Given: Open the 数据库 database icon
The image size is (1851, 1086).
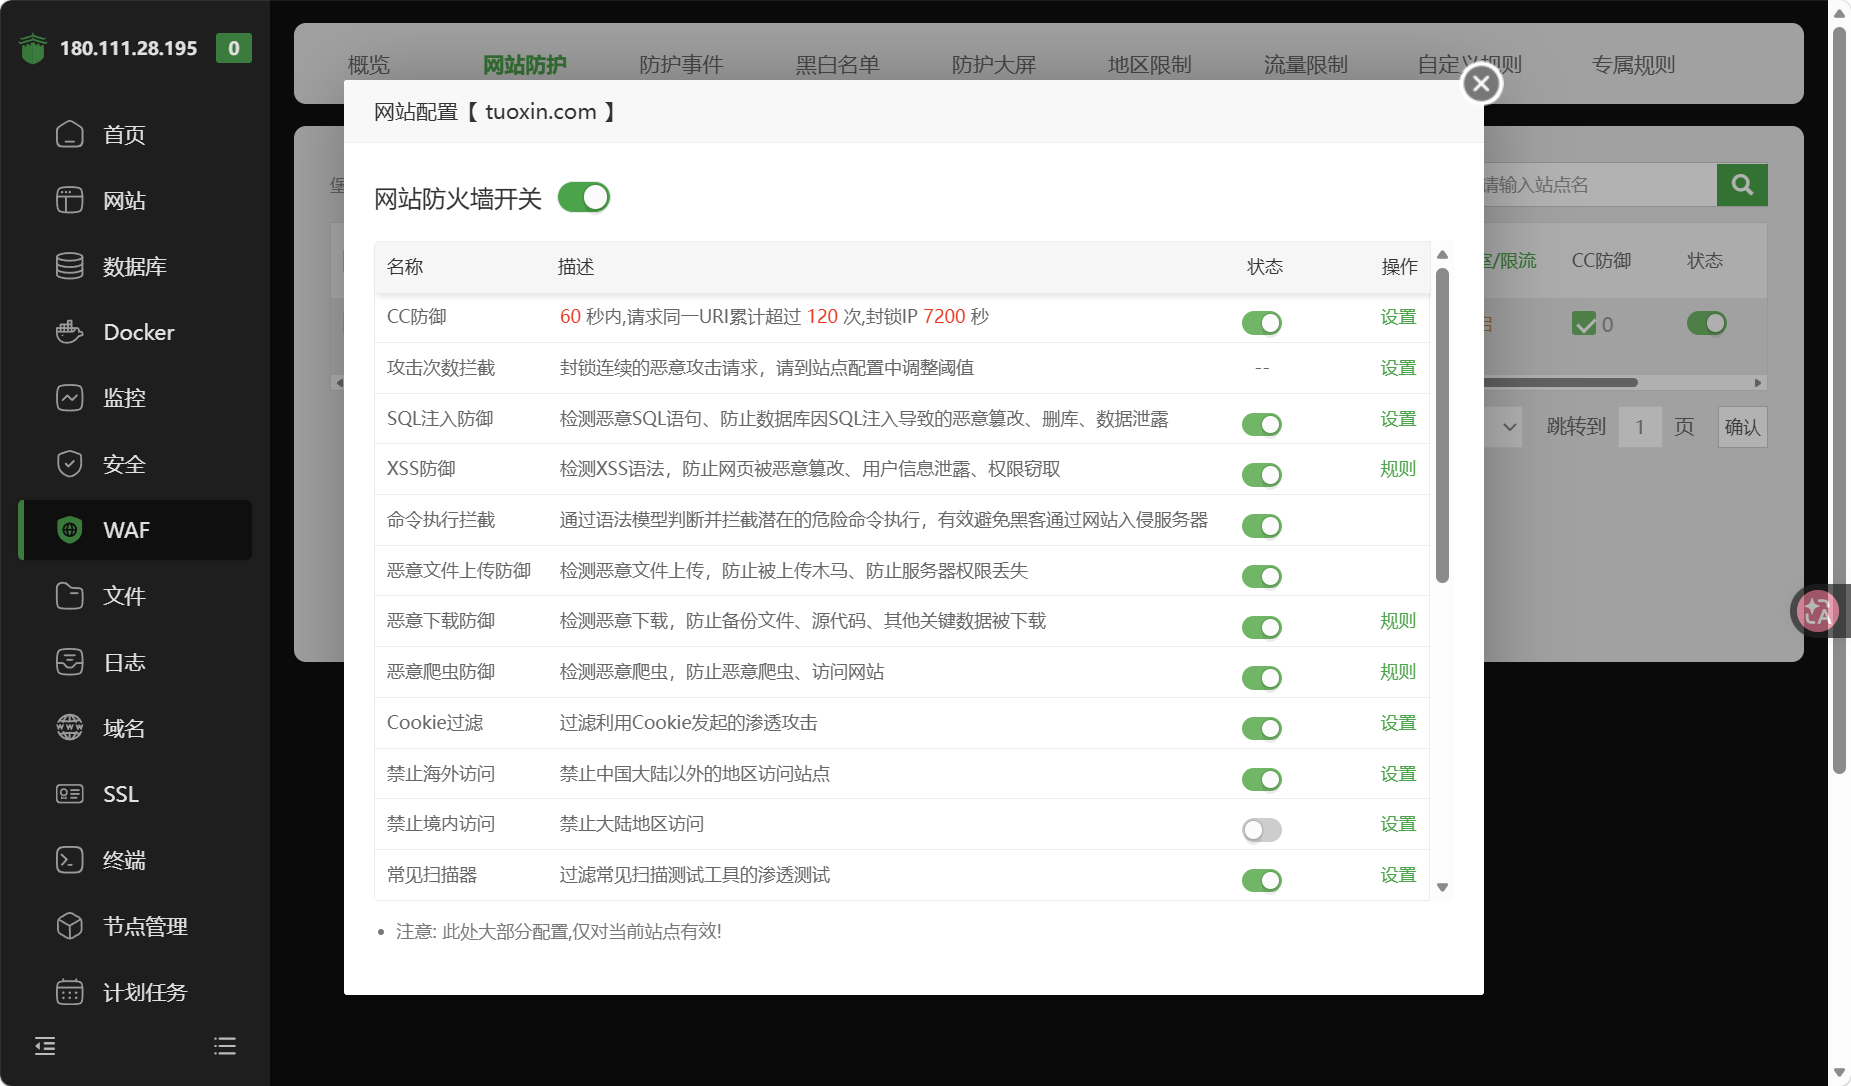Looking at the screenshot, I should [69, 266].
